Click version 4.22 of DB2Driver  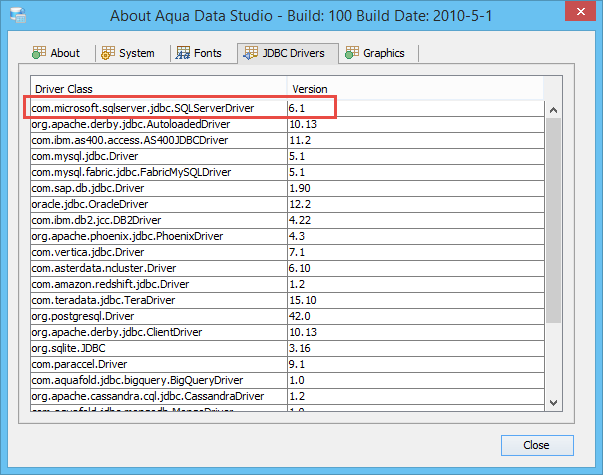(300, 220)
